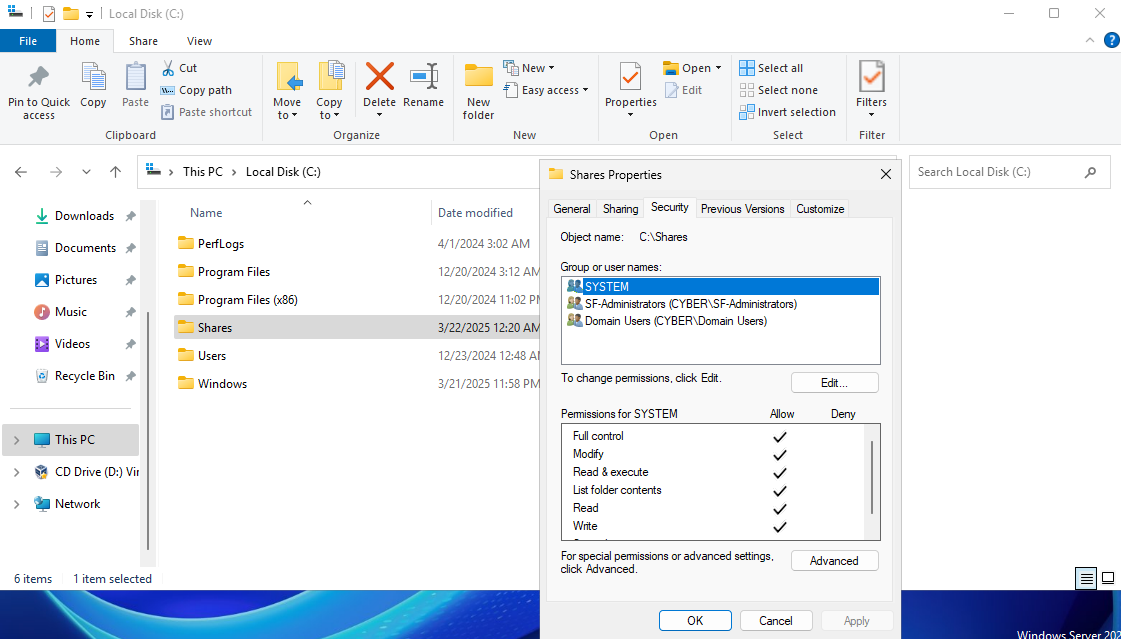Image resolution: width=1121 pixels, height=639 pixels.
Task: Click the Pin to Quick access icon
Action: point(38,78)
